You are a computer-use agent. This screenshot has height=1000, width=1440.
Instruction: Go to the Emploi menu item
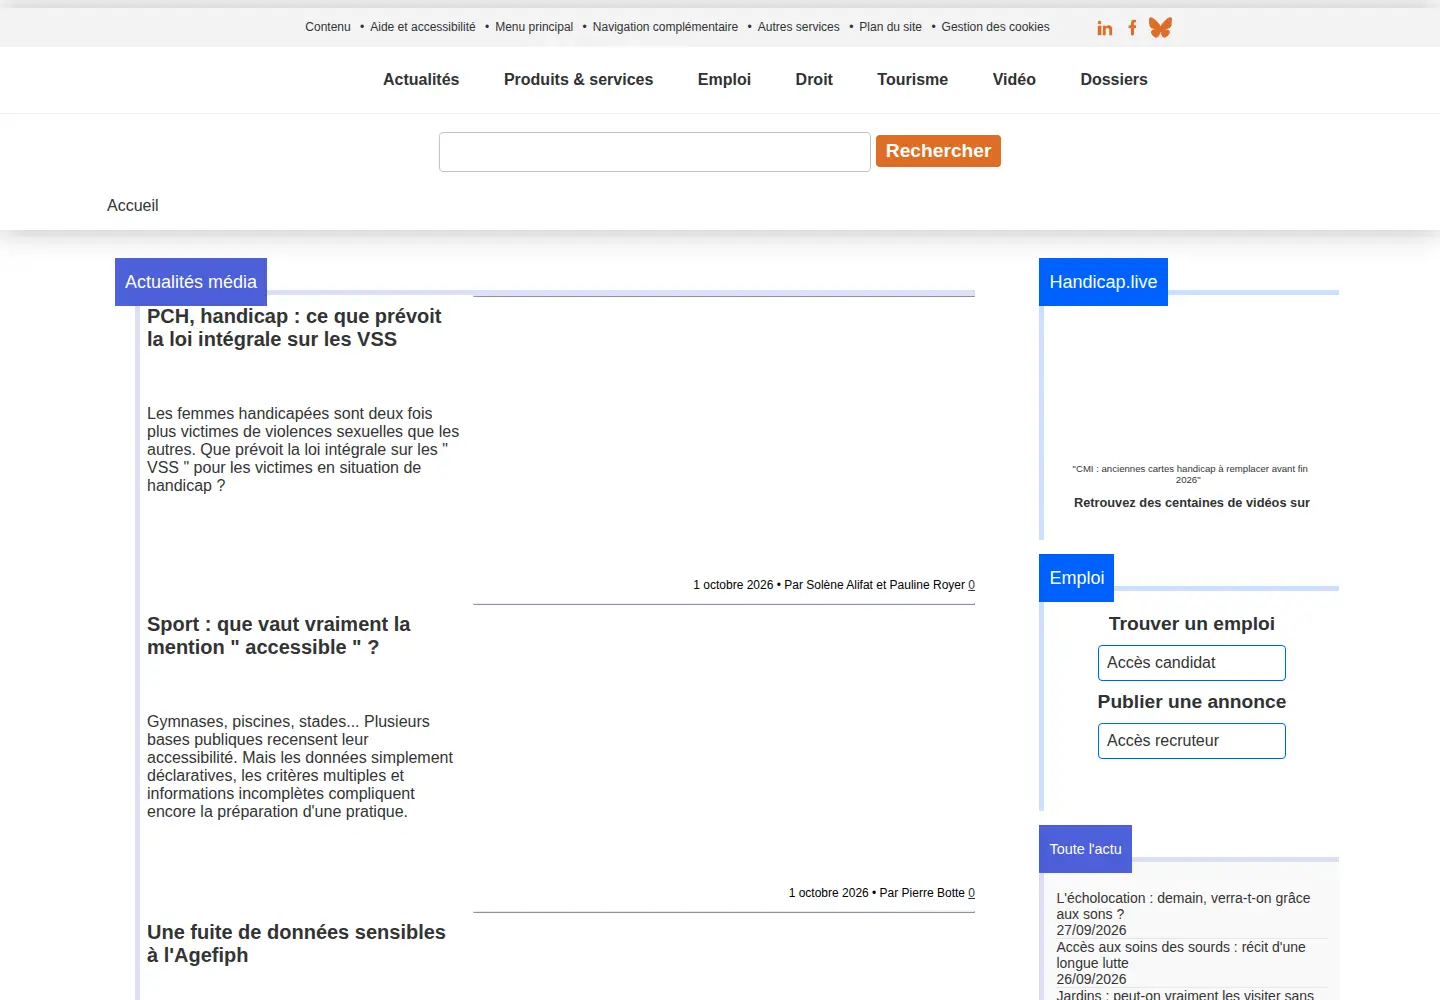point(724,80)
